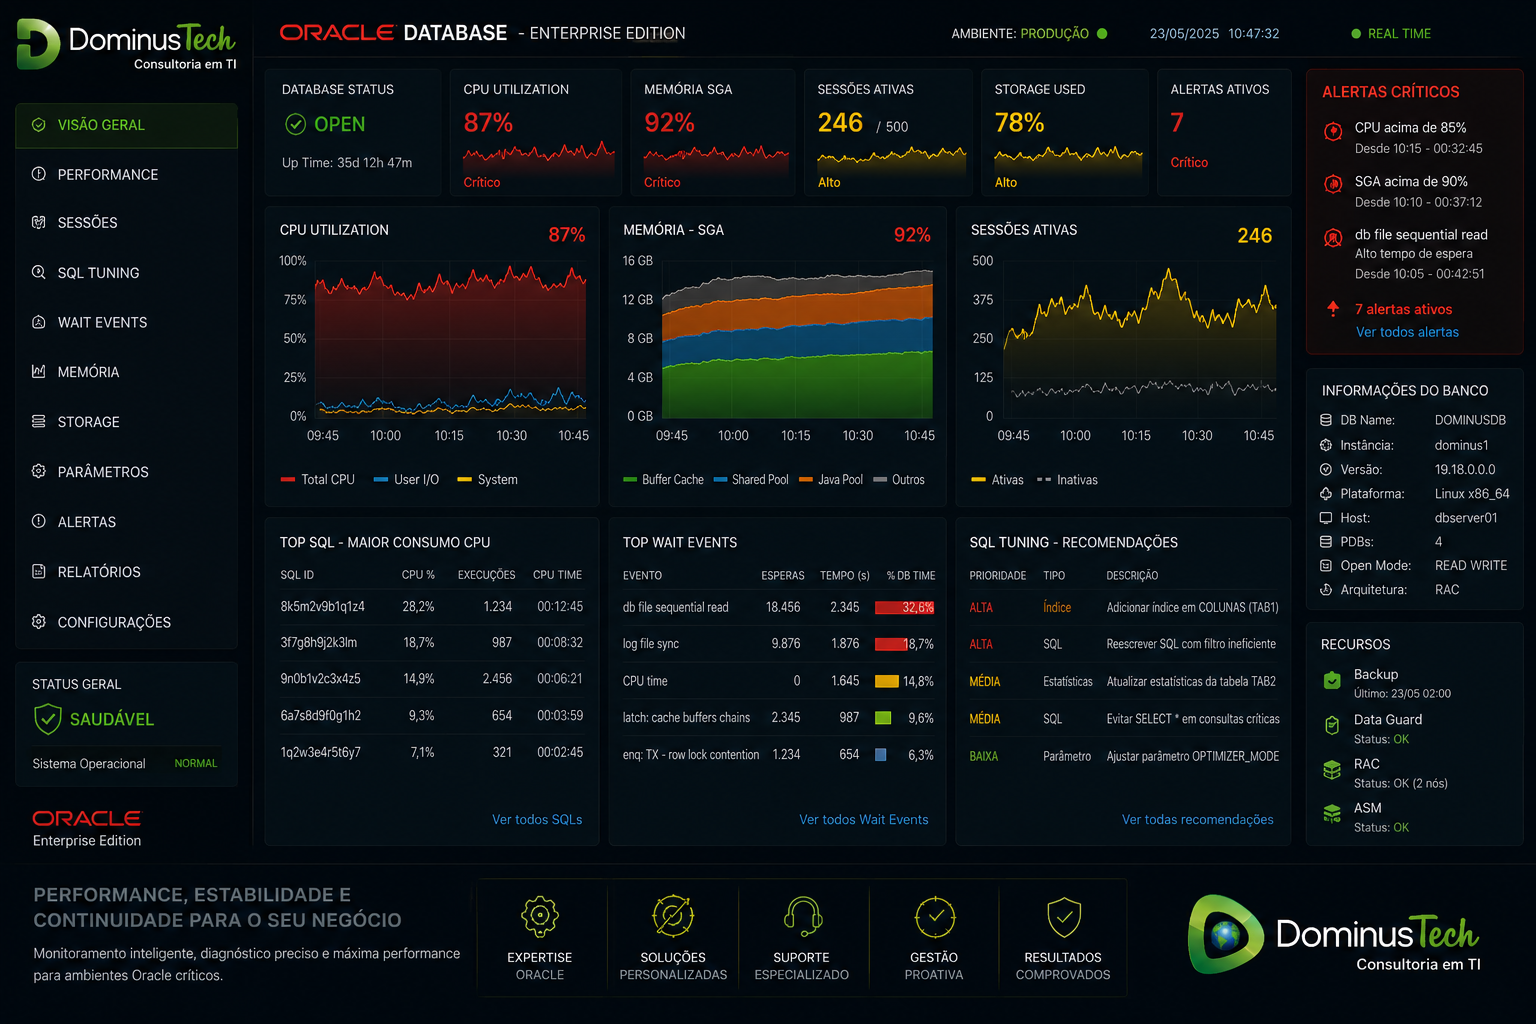Click the 32,6% DB time bar
This screenshot has height=1024, width=1536.
(904, 607)
